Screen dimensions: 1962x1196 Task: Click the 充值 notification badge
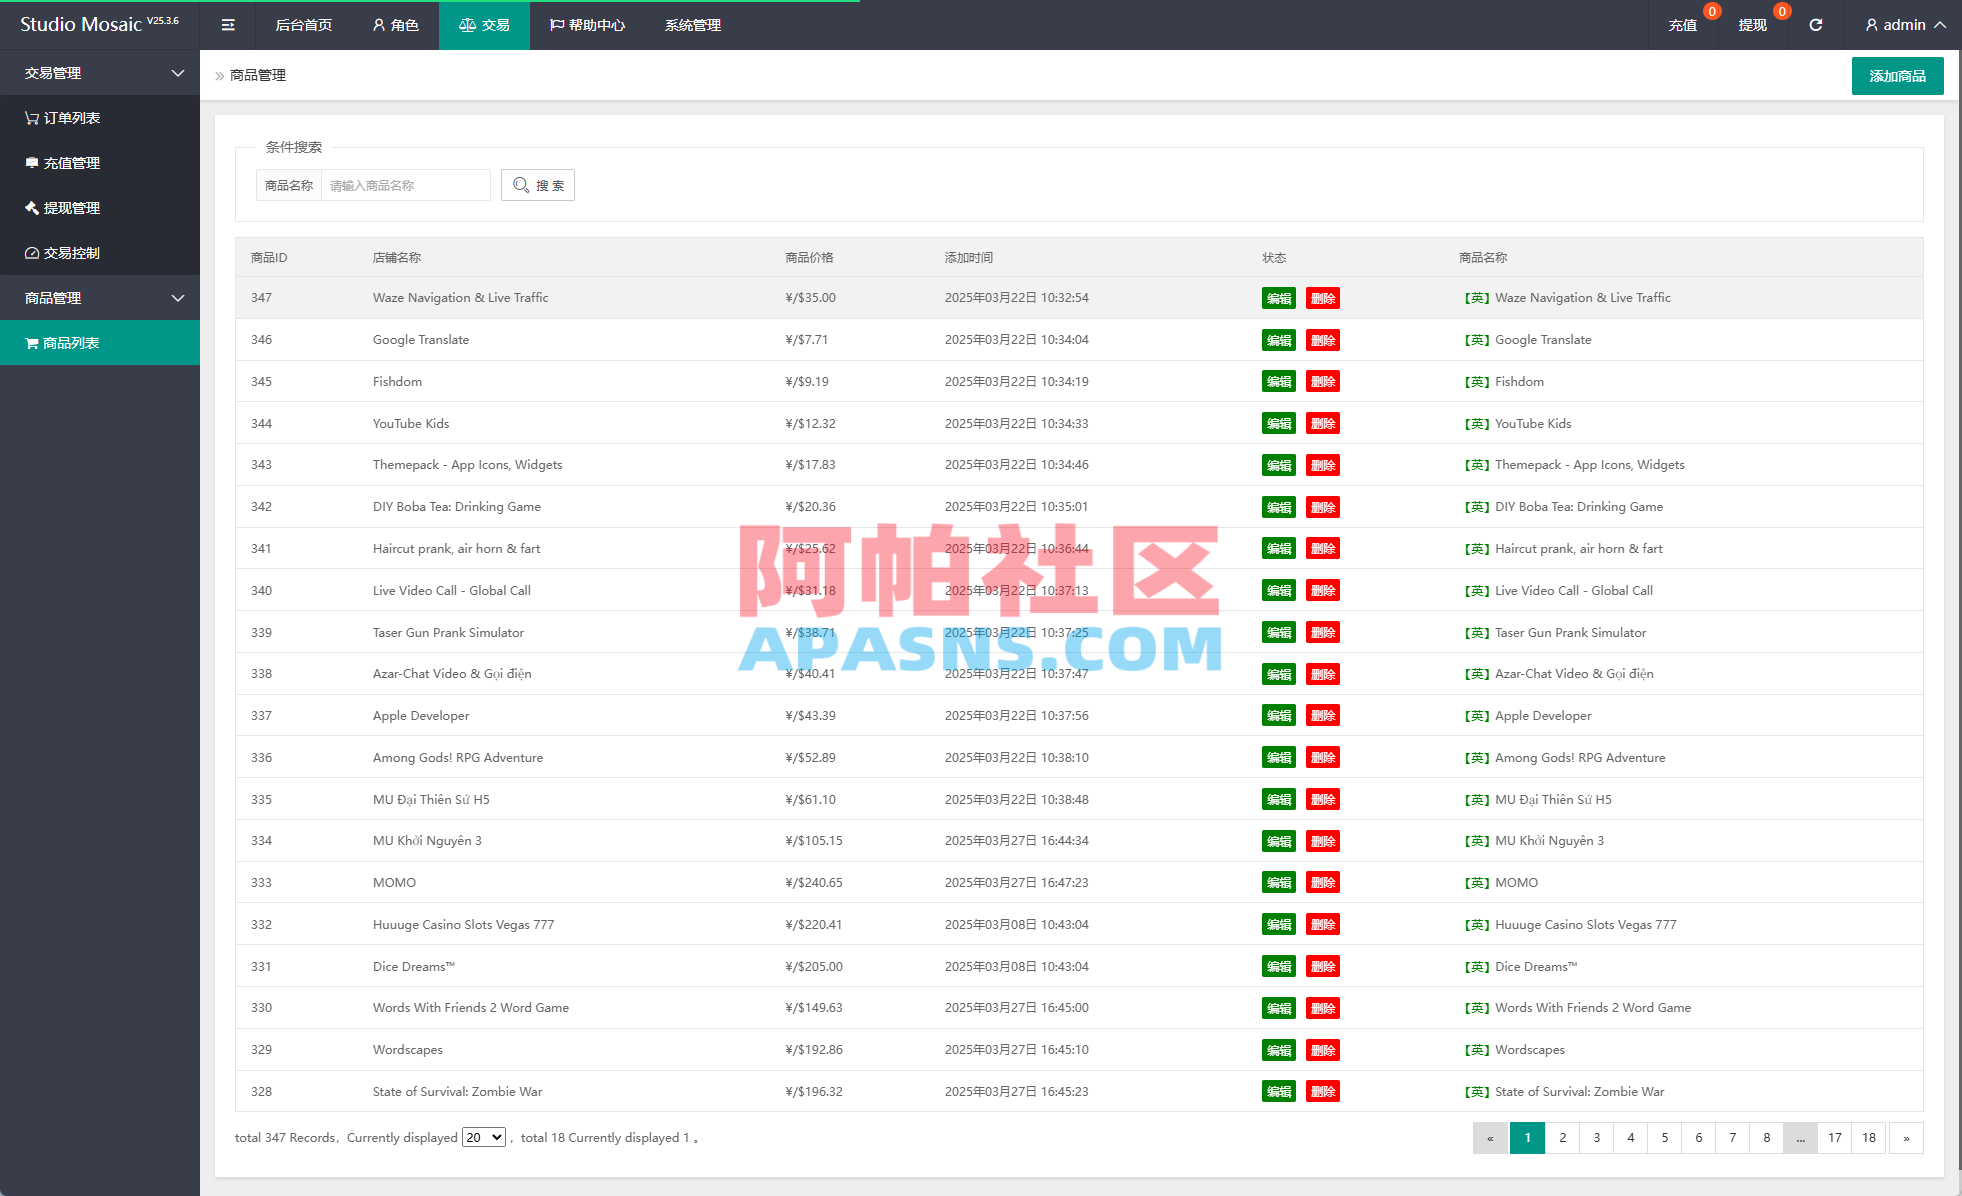point(1712,11)
